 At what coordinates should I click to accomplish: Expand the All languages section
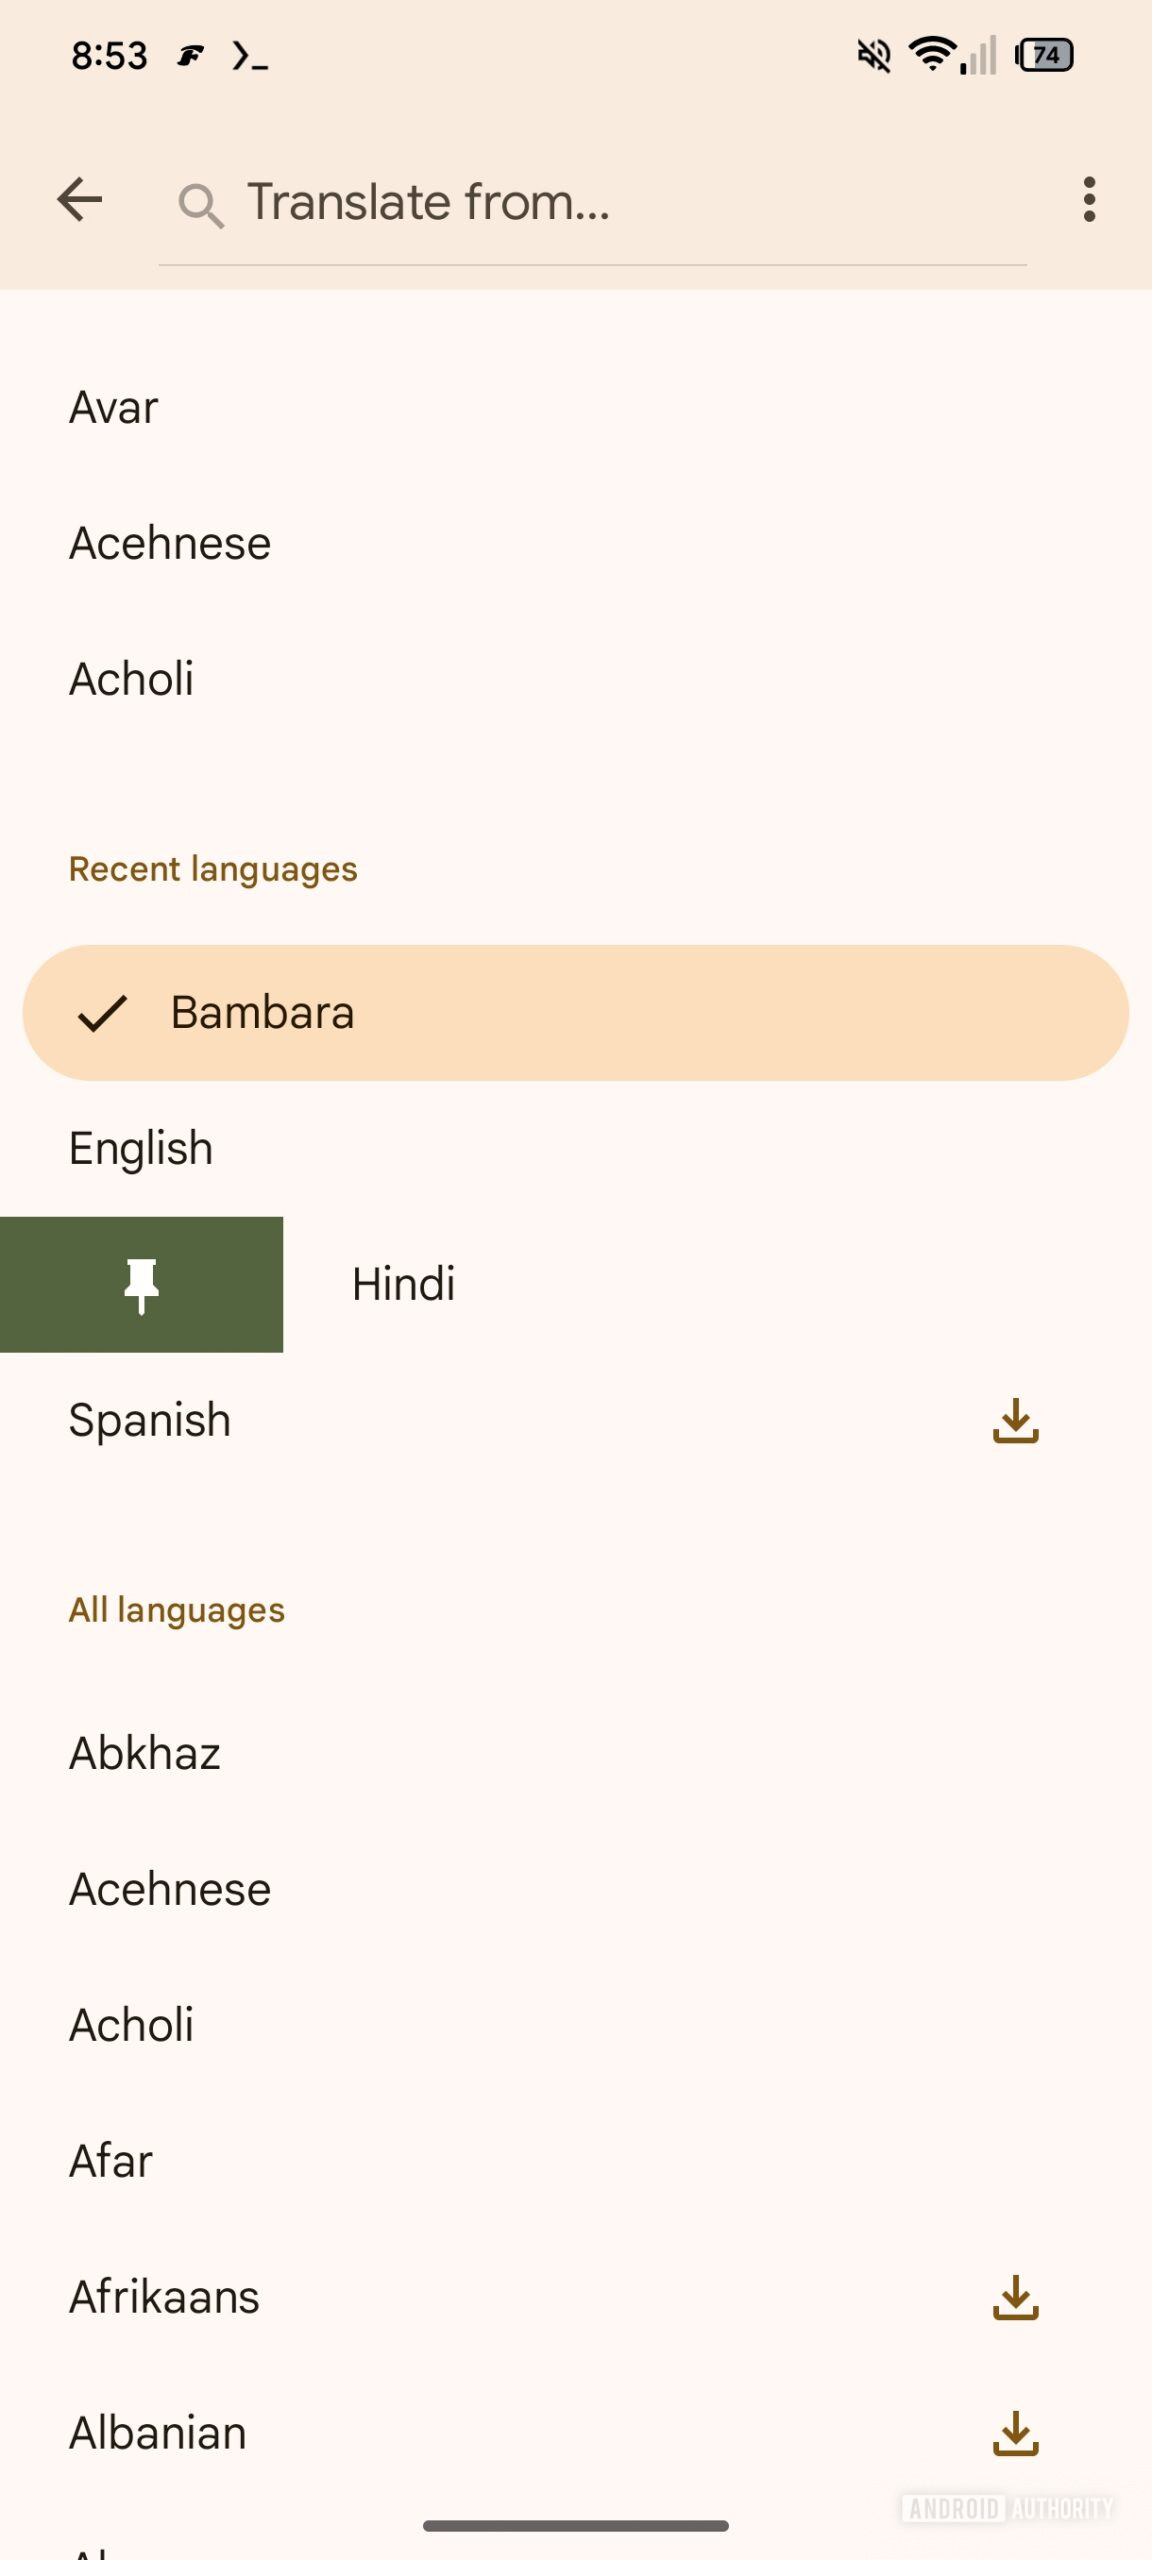click(x=176, y=1608)
